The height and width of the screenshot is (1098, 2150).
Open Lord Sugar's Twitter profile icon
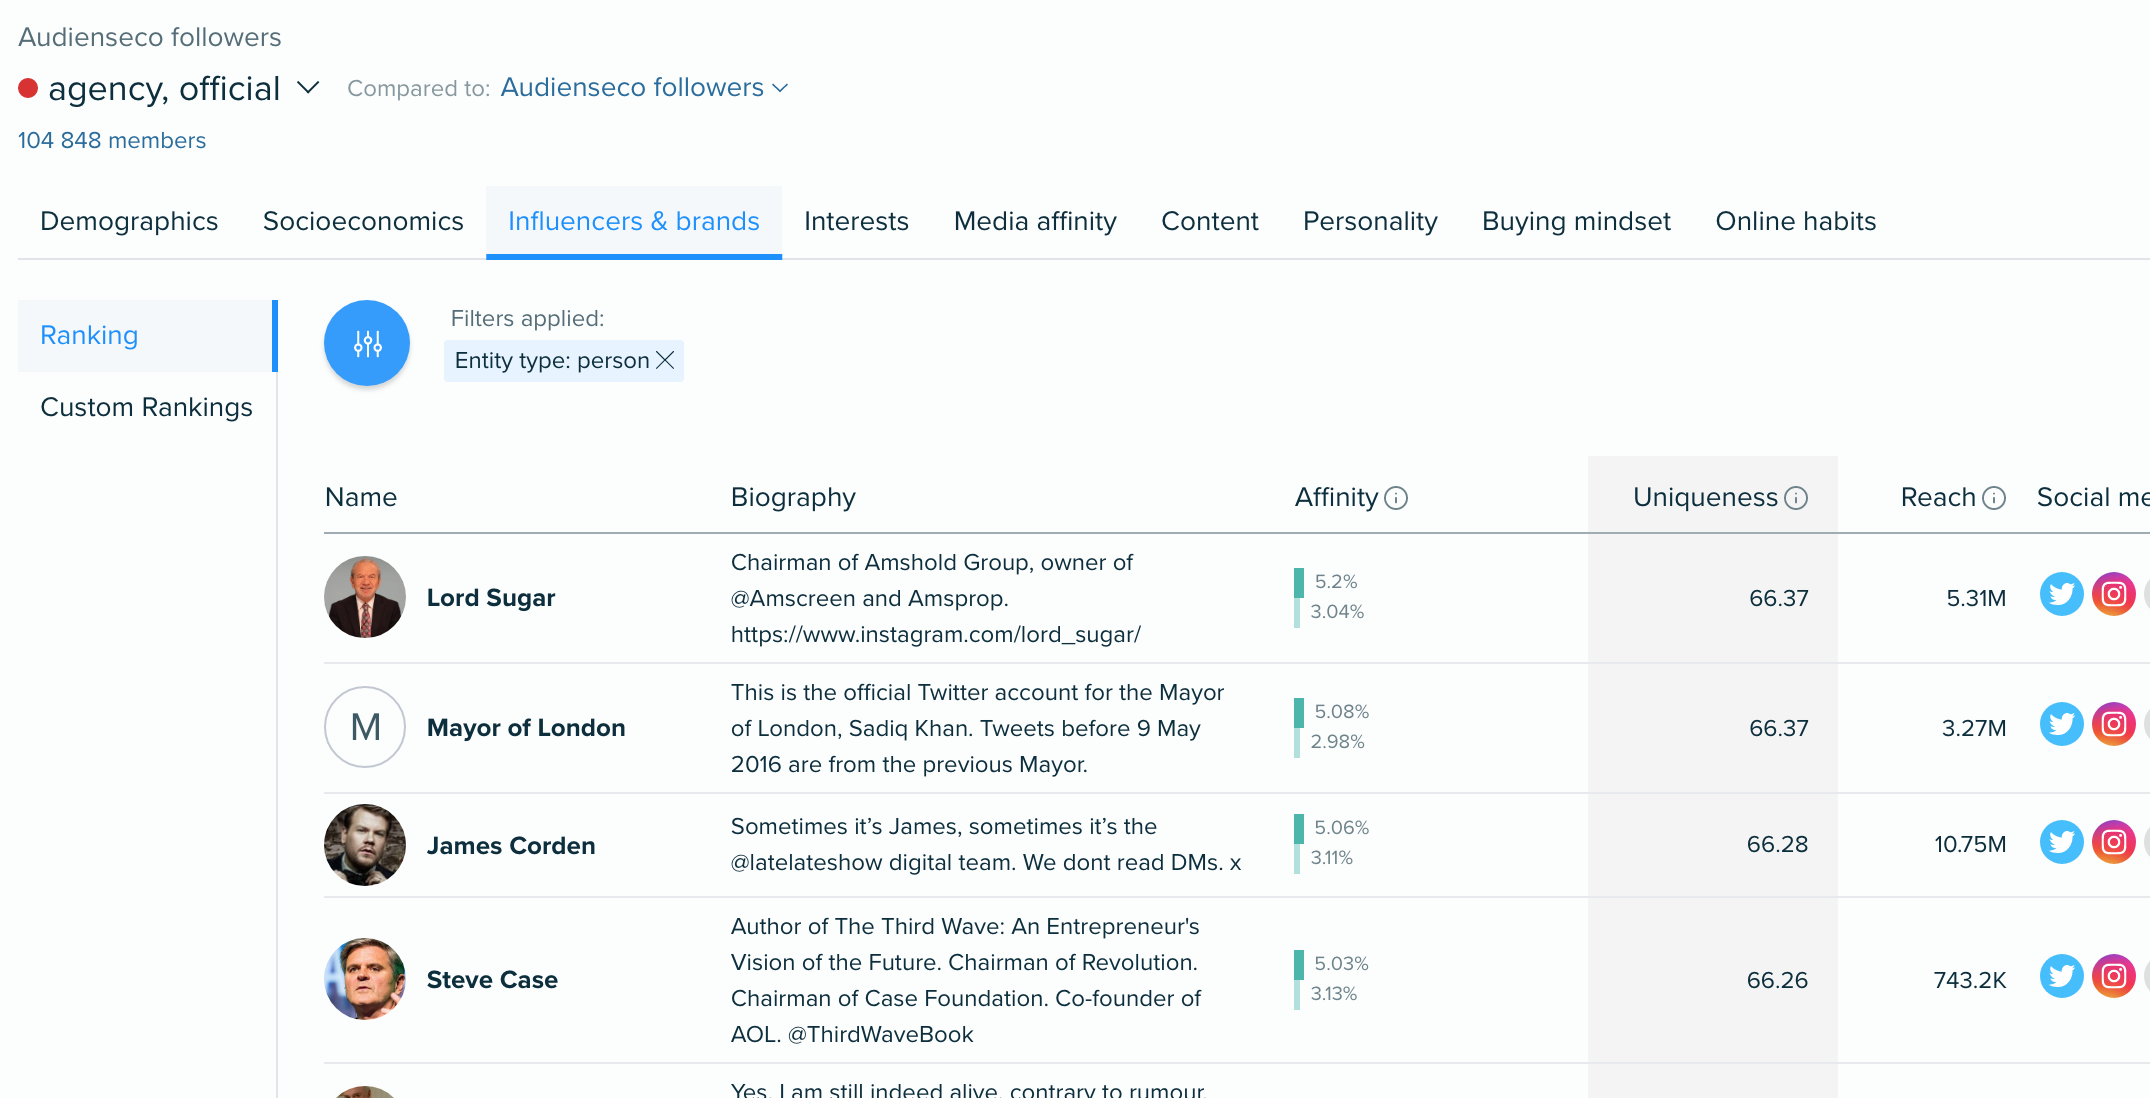2061,594
